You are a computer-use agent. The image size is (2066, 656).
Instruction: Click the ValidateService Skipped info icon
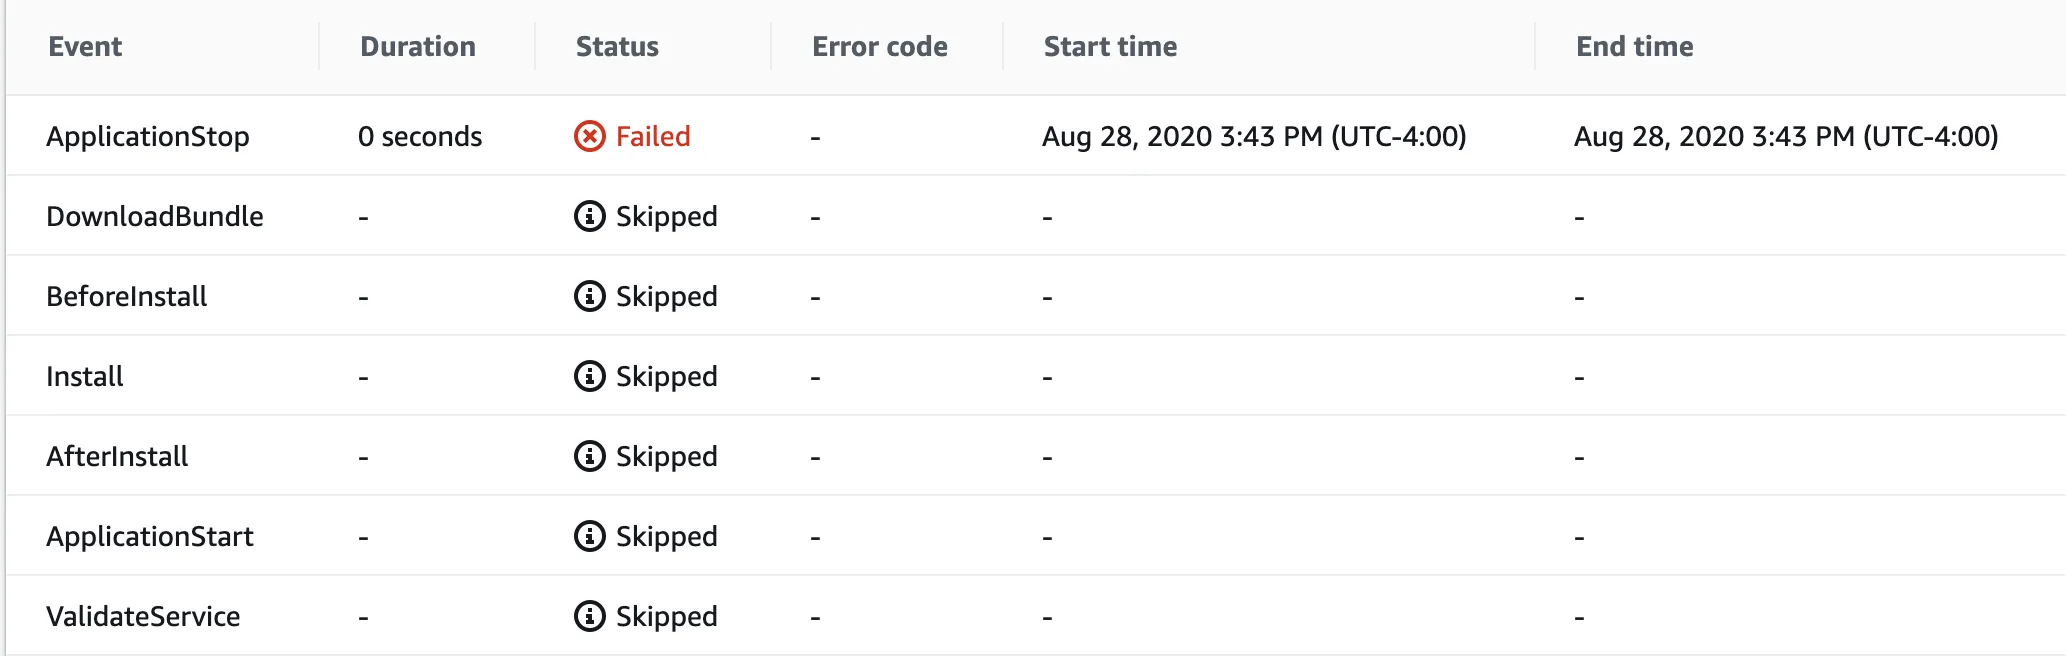[x=589, y=616]
